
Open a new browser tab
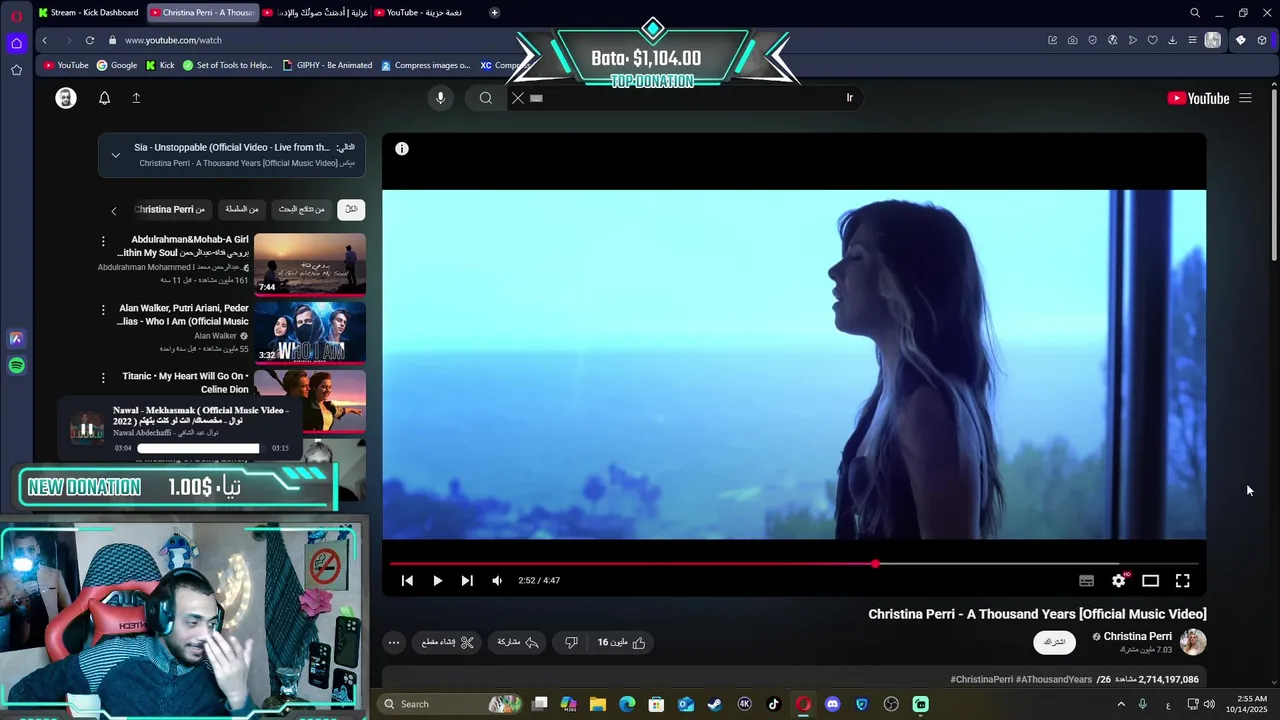pos(494,12)
